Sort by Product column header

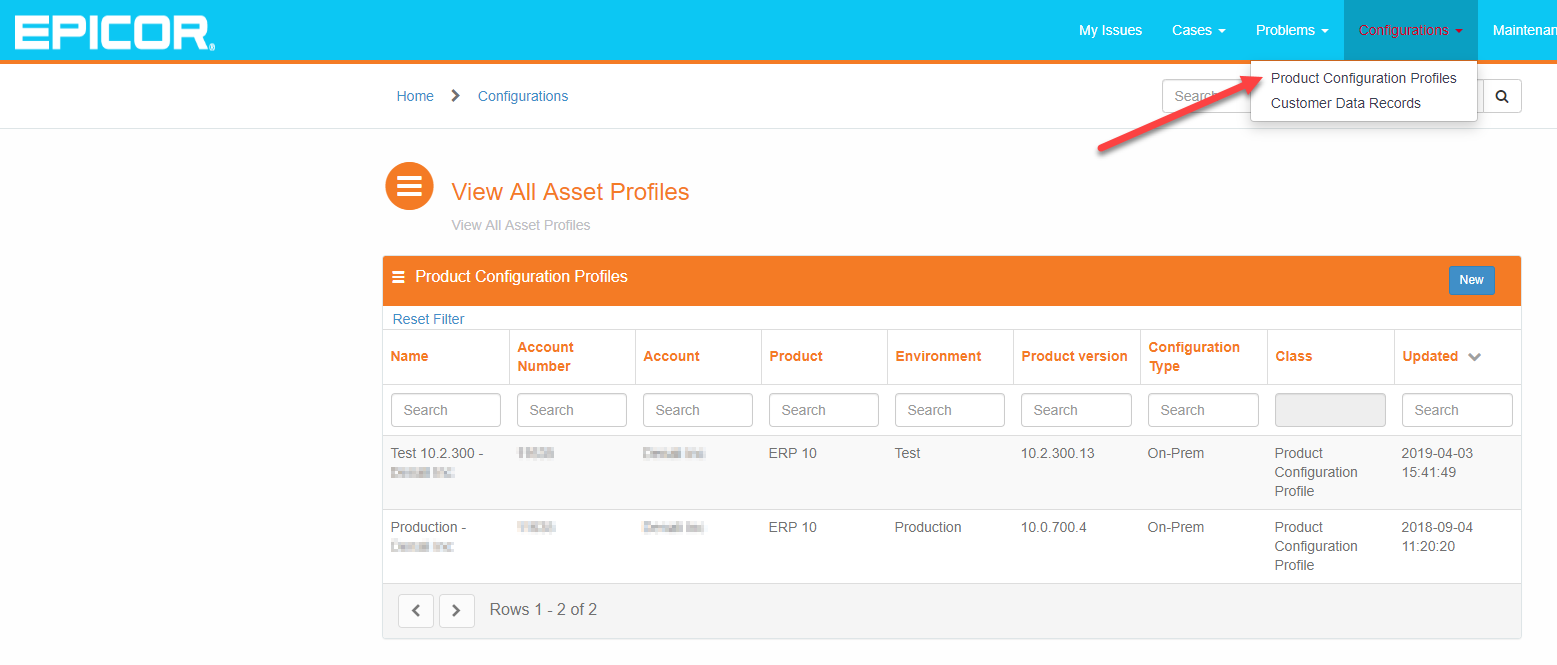click(796, 356)
